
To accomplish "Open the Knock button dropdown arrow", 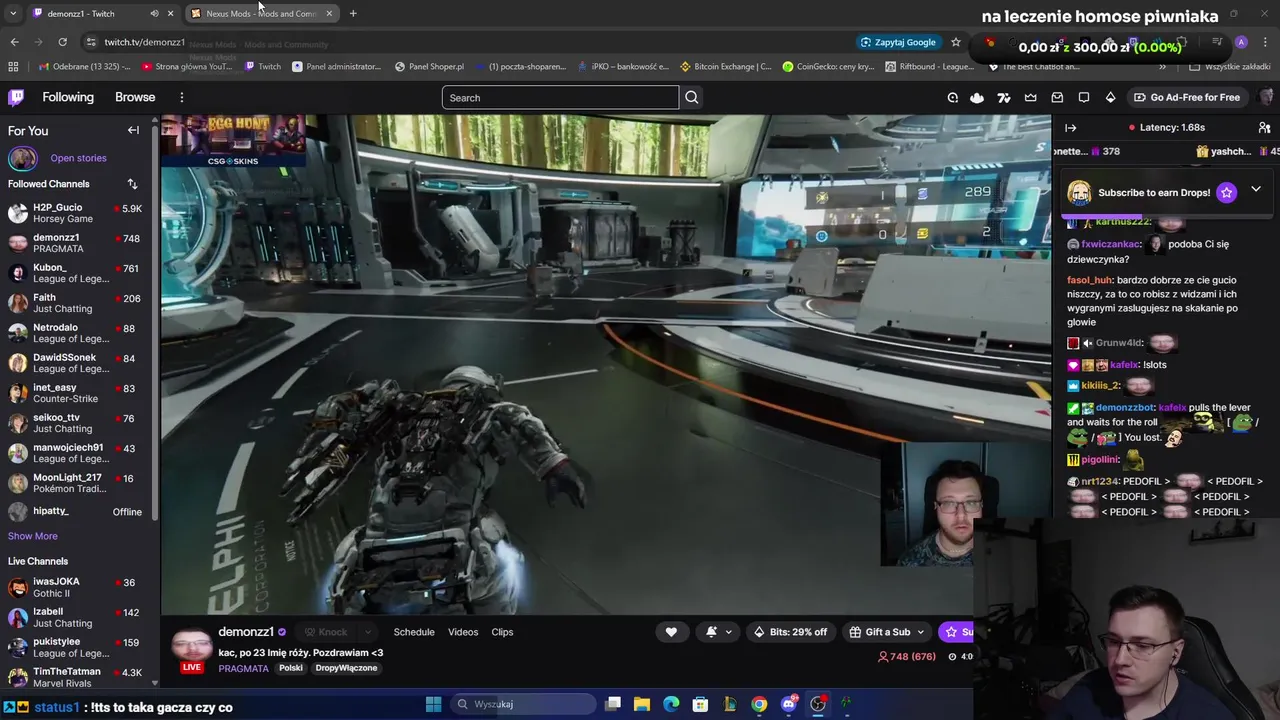I will click(368, 632).
